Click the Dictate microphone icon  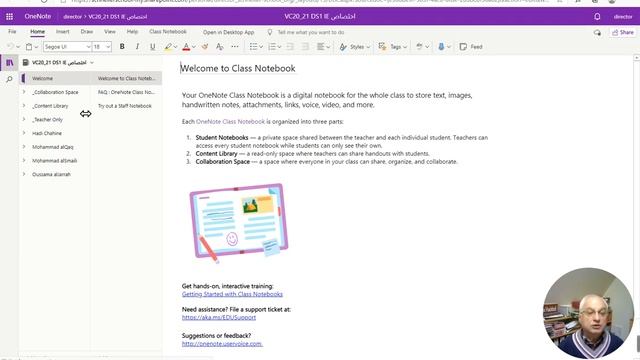pos(441,47)
